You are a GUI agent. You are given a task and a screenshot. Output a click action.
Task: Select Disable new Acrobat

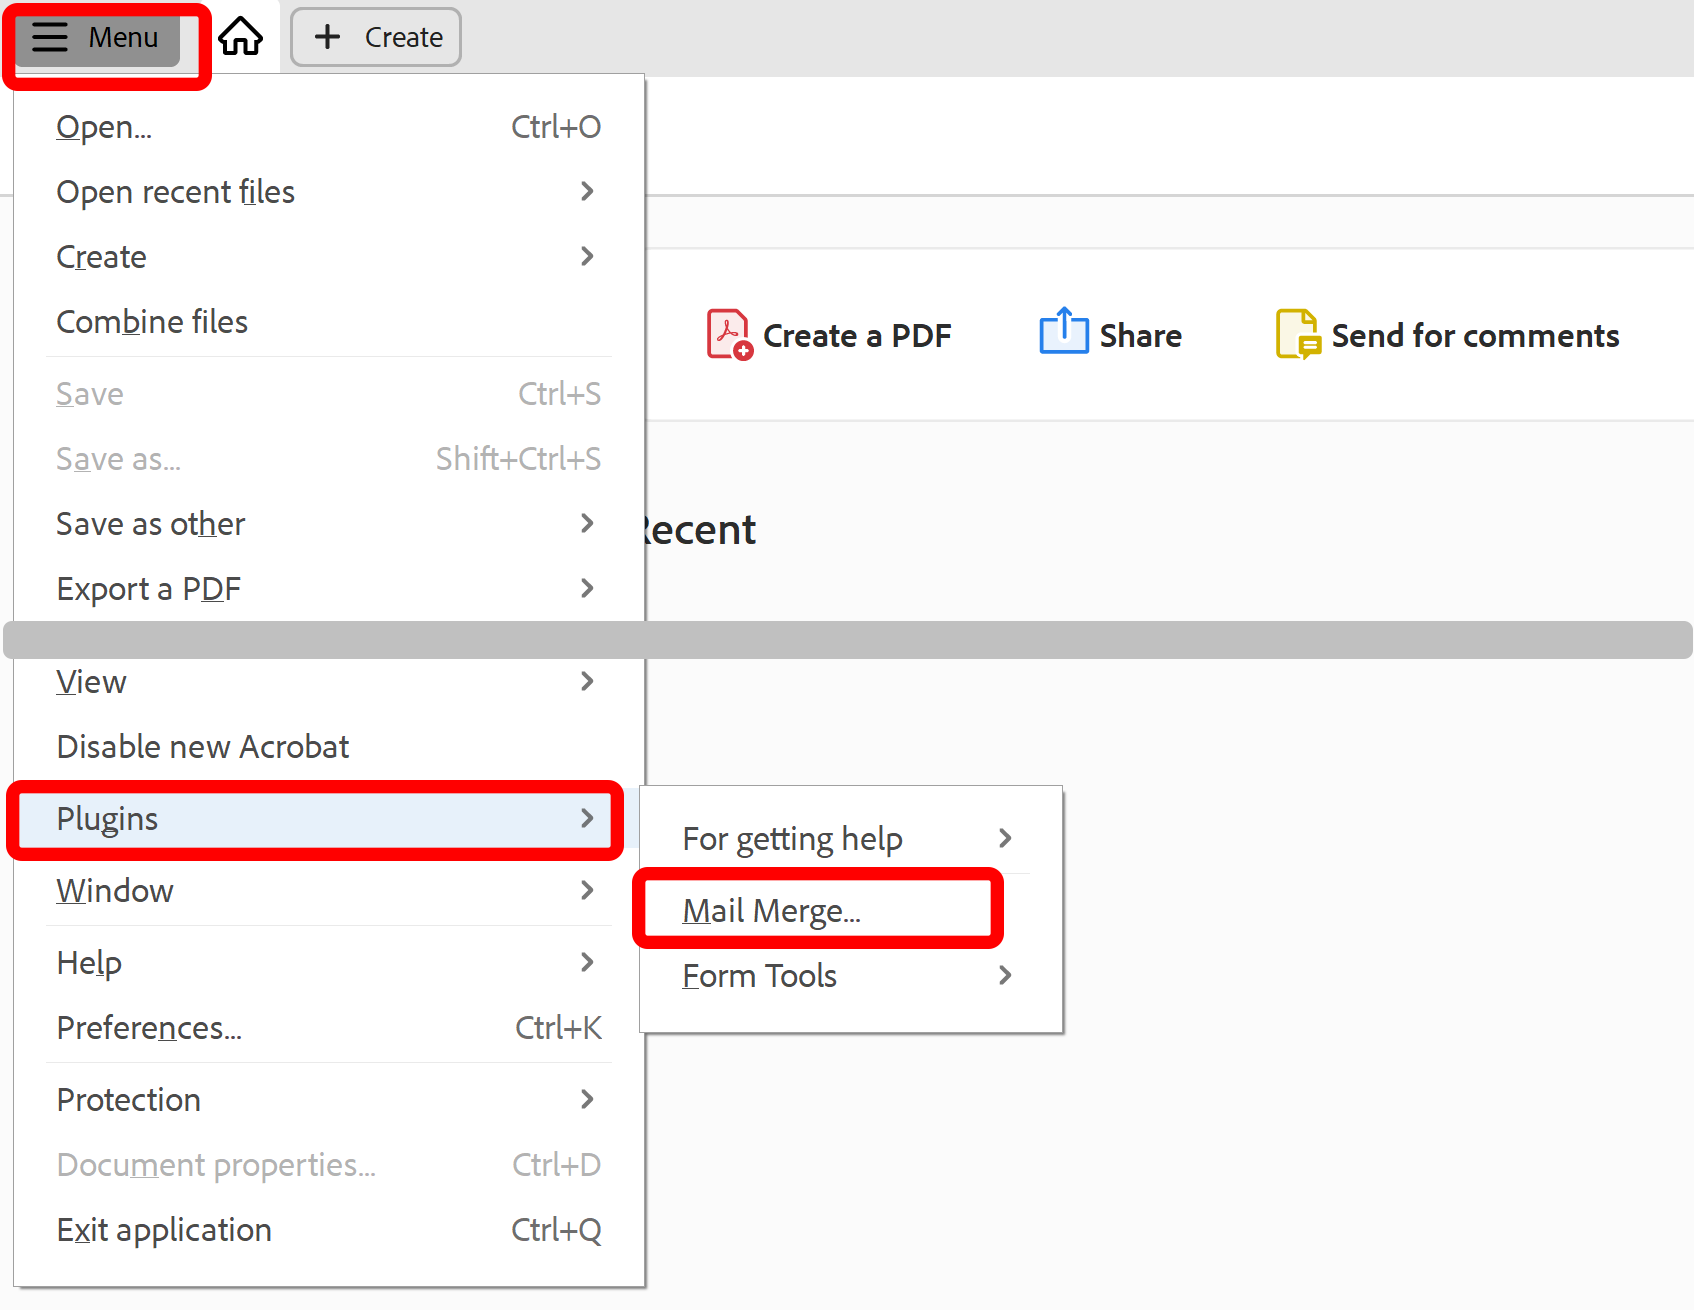tap(329, 747)
